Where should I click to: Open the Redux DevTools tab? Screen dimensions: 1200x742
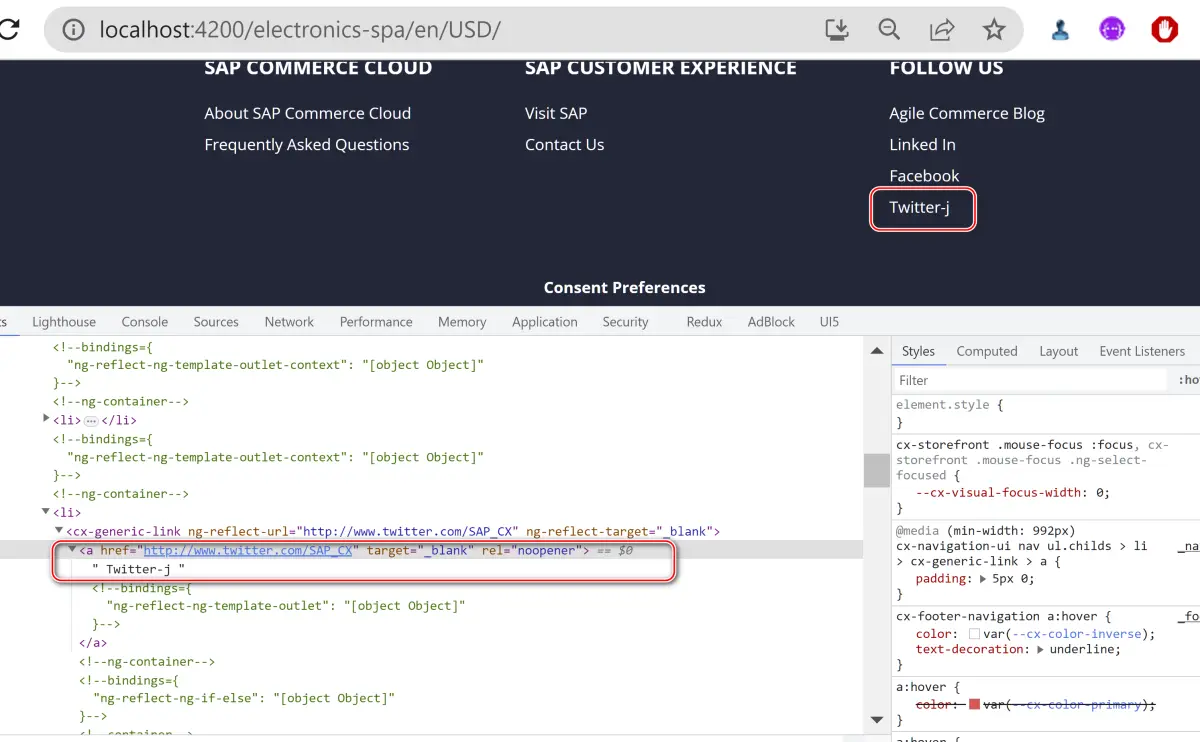tap(704, 321)
